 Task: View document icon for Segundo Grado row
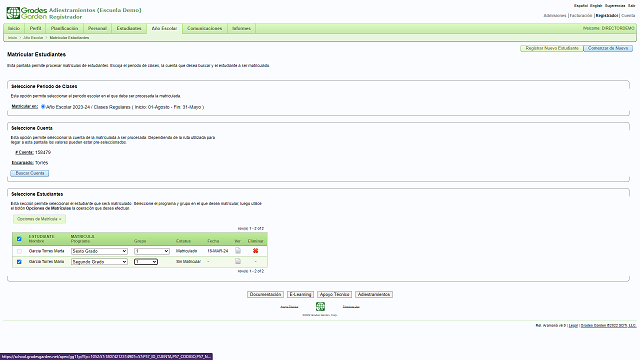tap(238, 261)
